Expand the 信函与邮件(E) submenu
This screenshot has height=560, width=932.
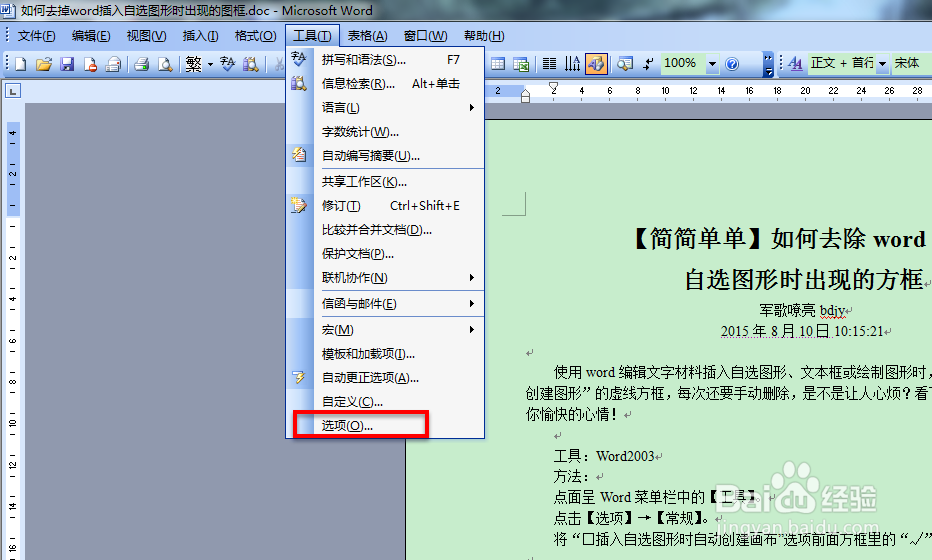coord(385,304)
